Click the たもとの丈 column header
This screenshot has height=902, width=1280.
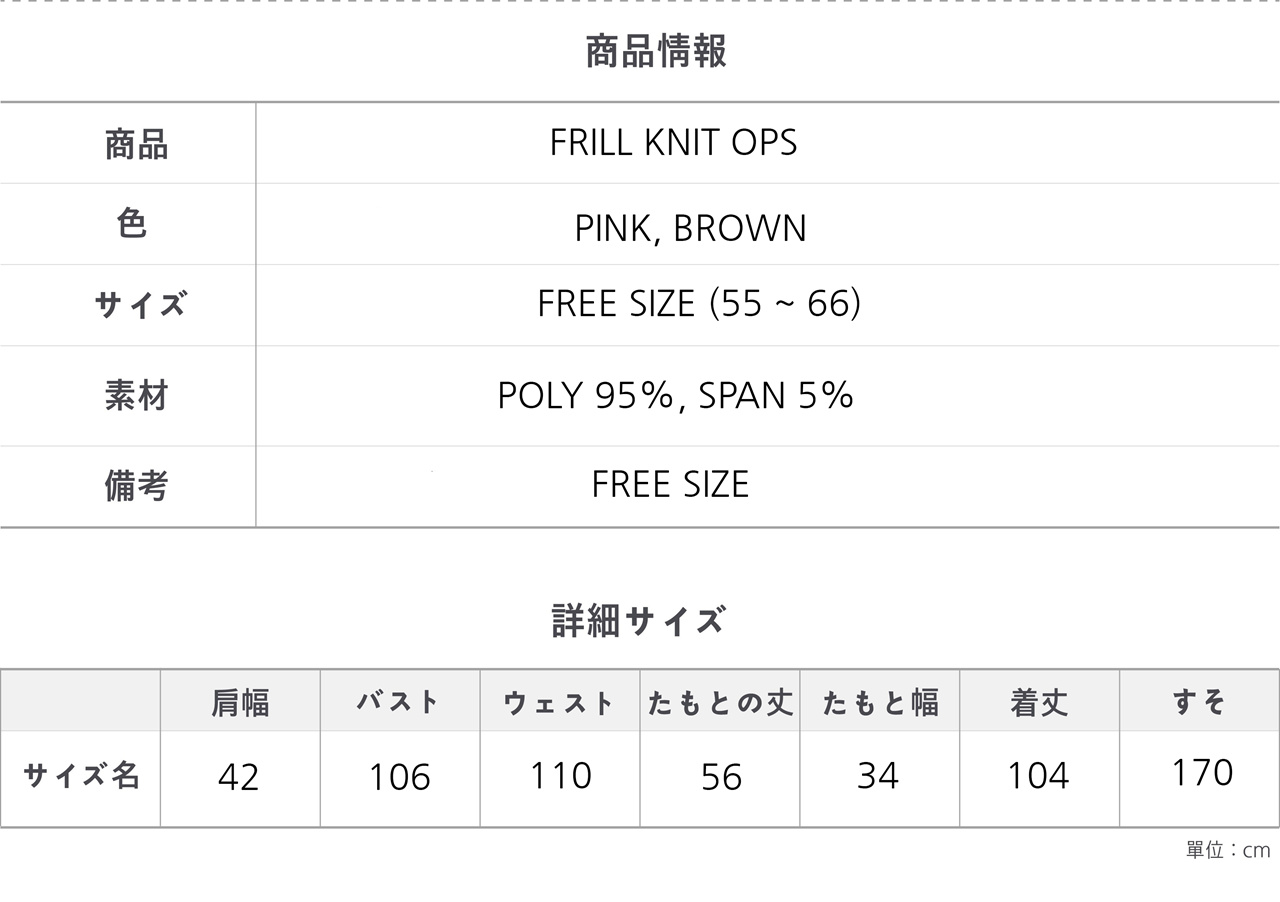[x=720, y=703]
